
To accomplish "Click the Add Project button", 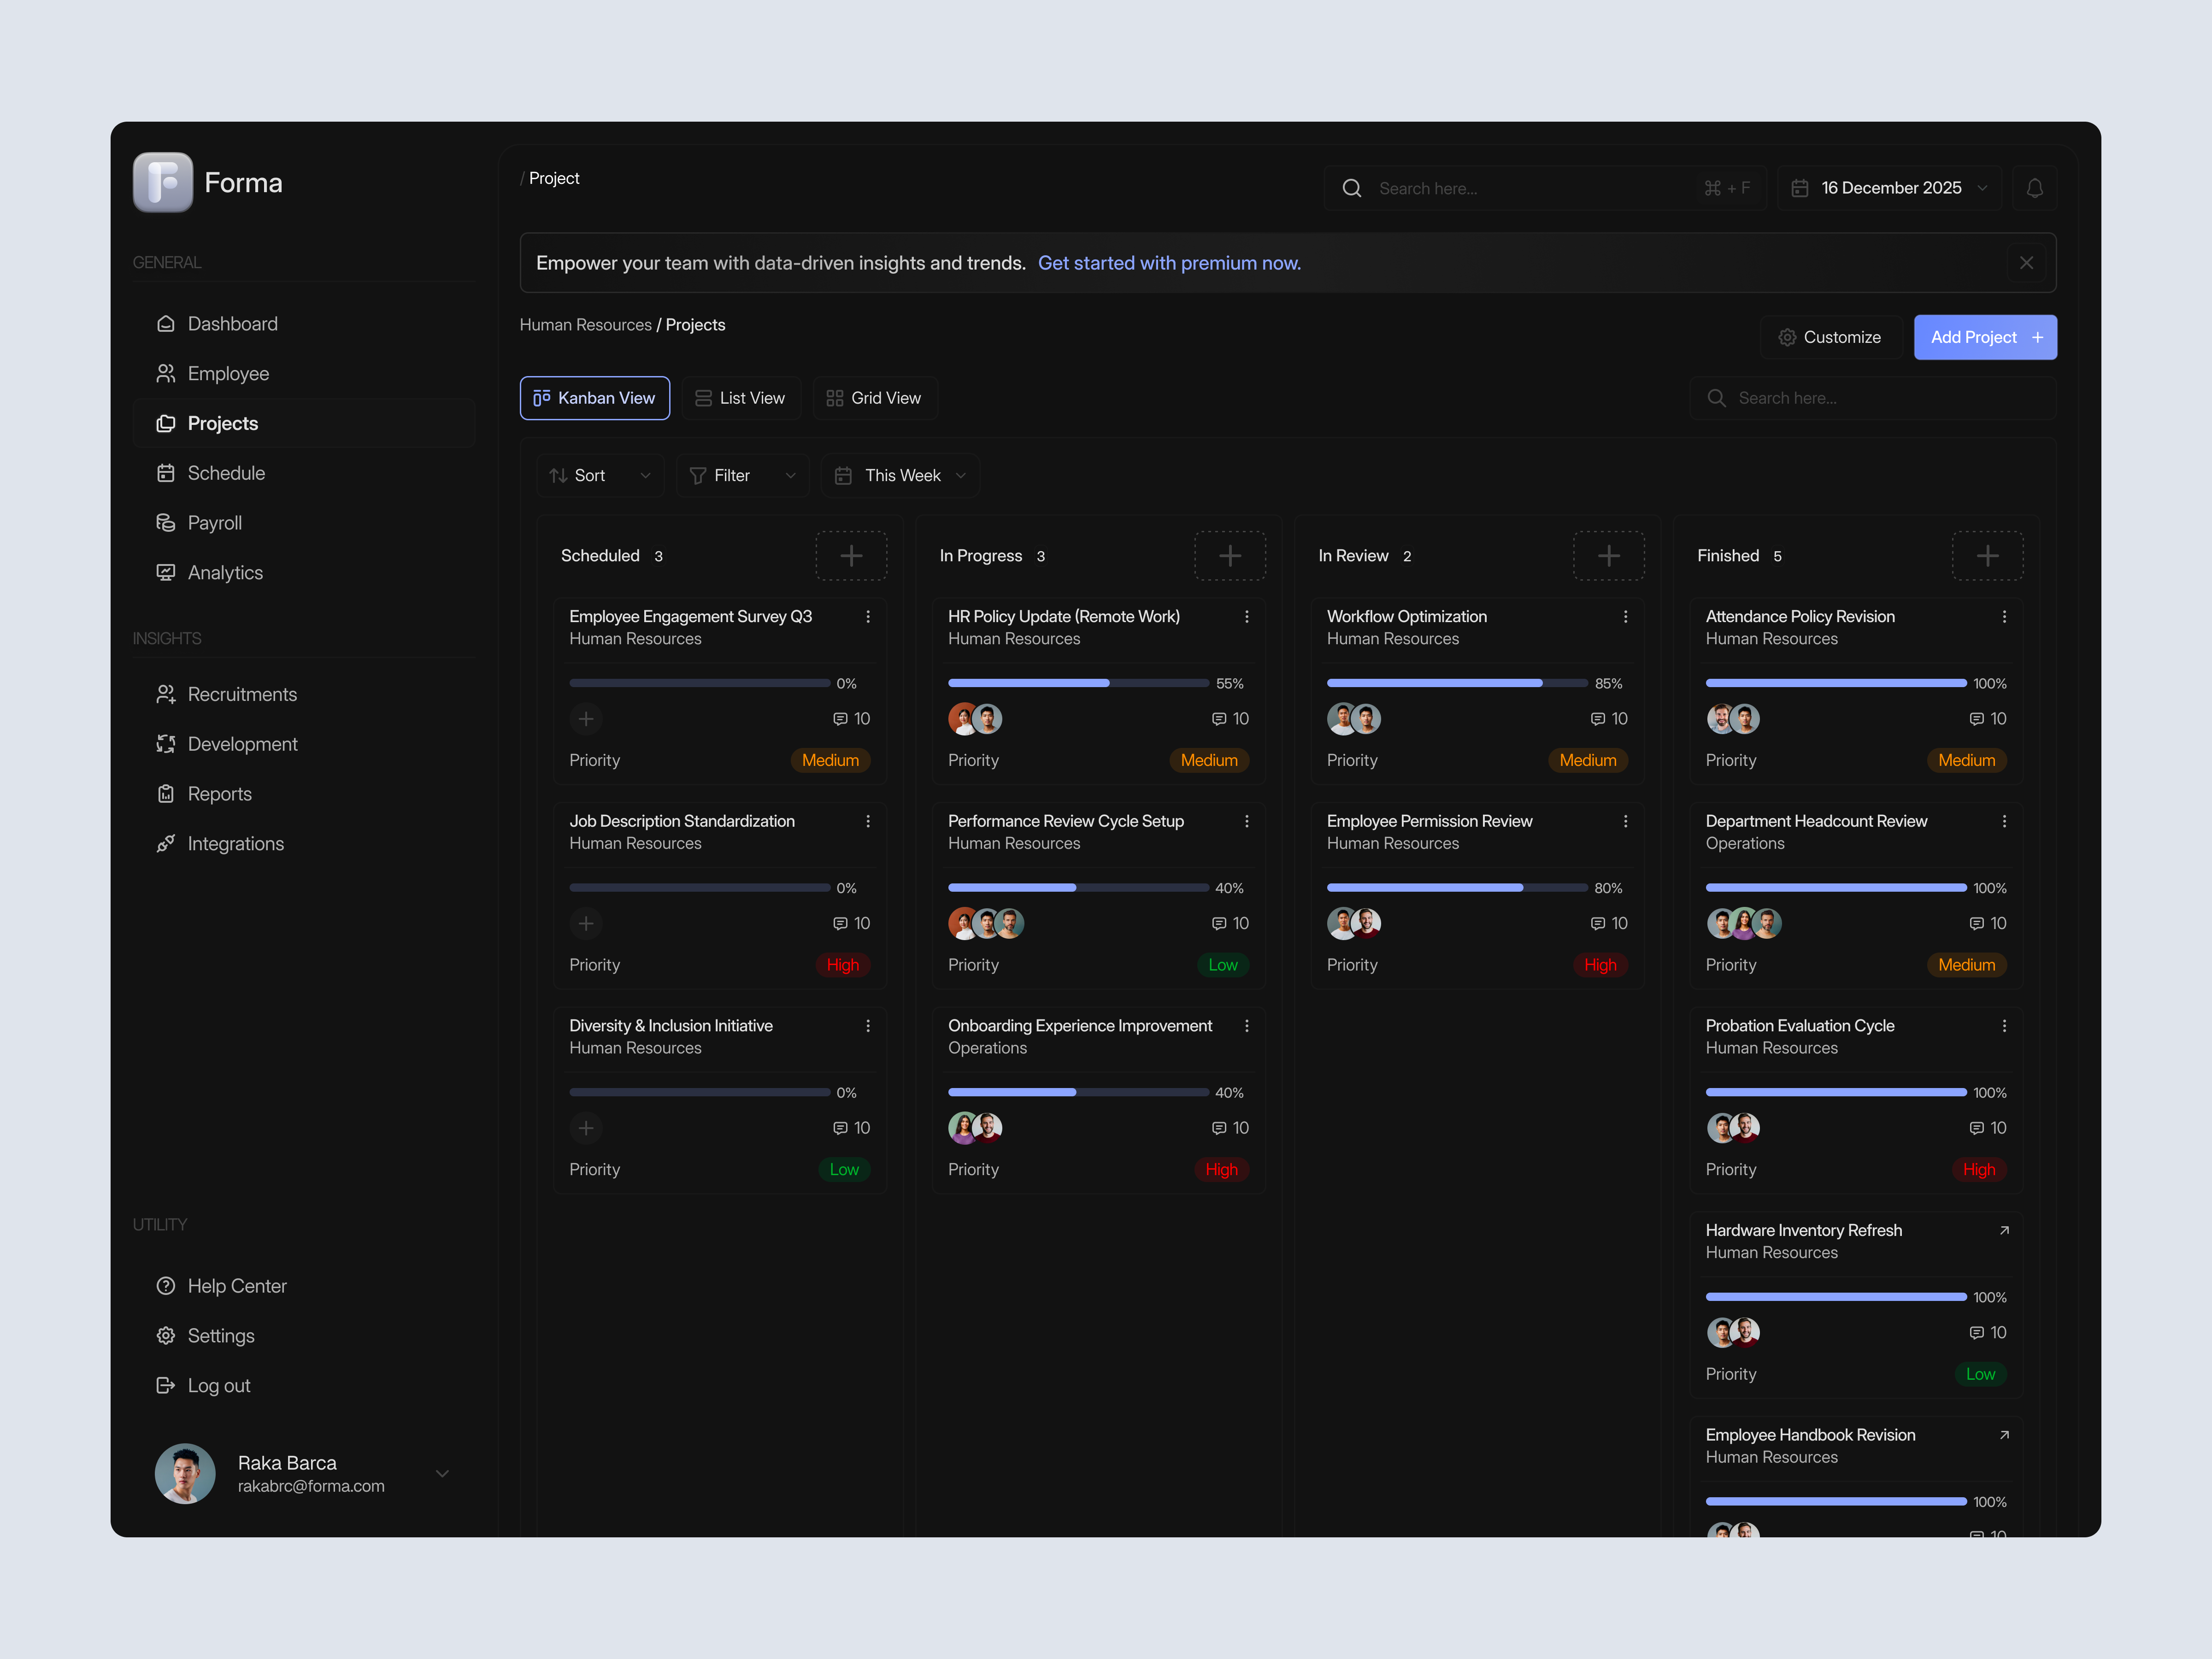I will pos(1984,337).
